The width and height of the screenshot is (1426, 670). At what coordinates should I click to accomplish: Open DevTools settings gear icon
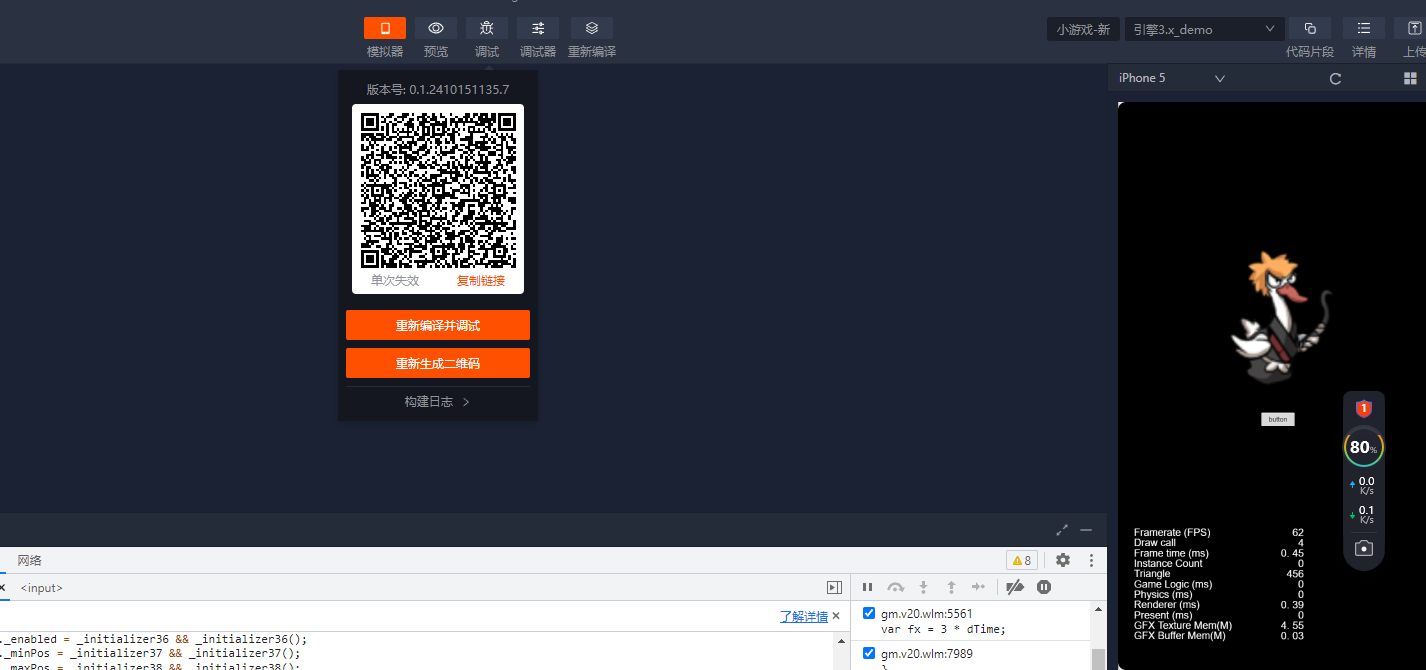1063,560
